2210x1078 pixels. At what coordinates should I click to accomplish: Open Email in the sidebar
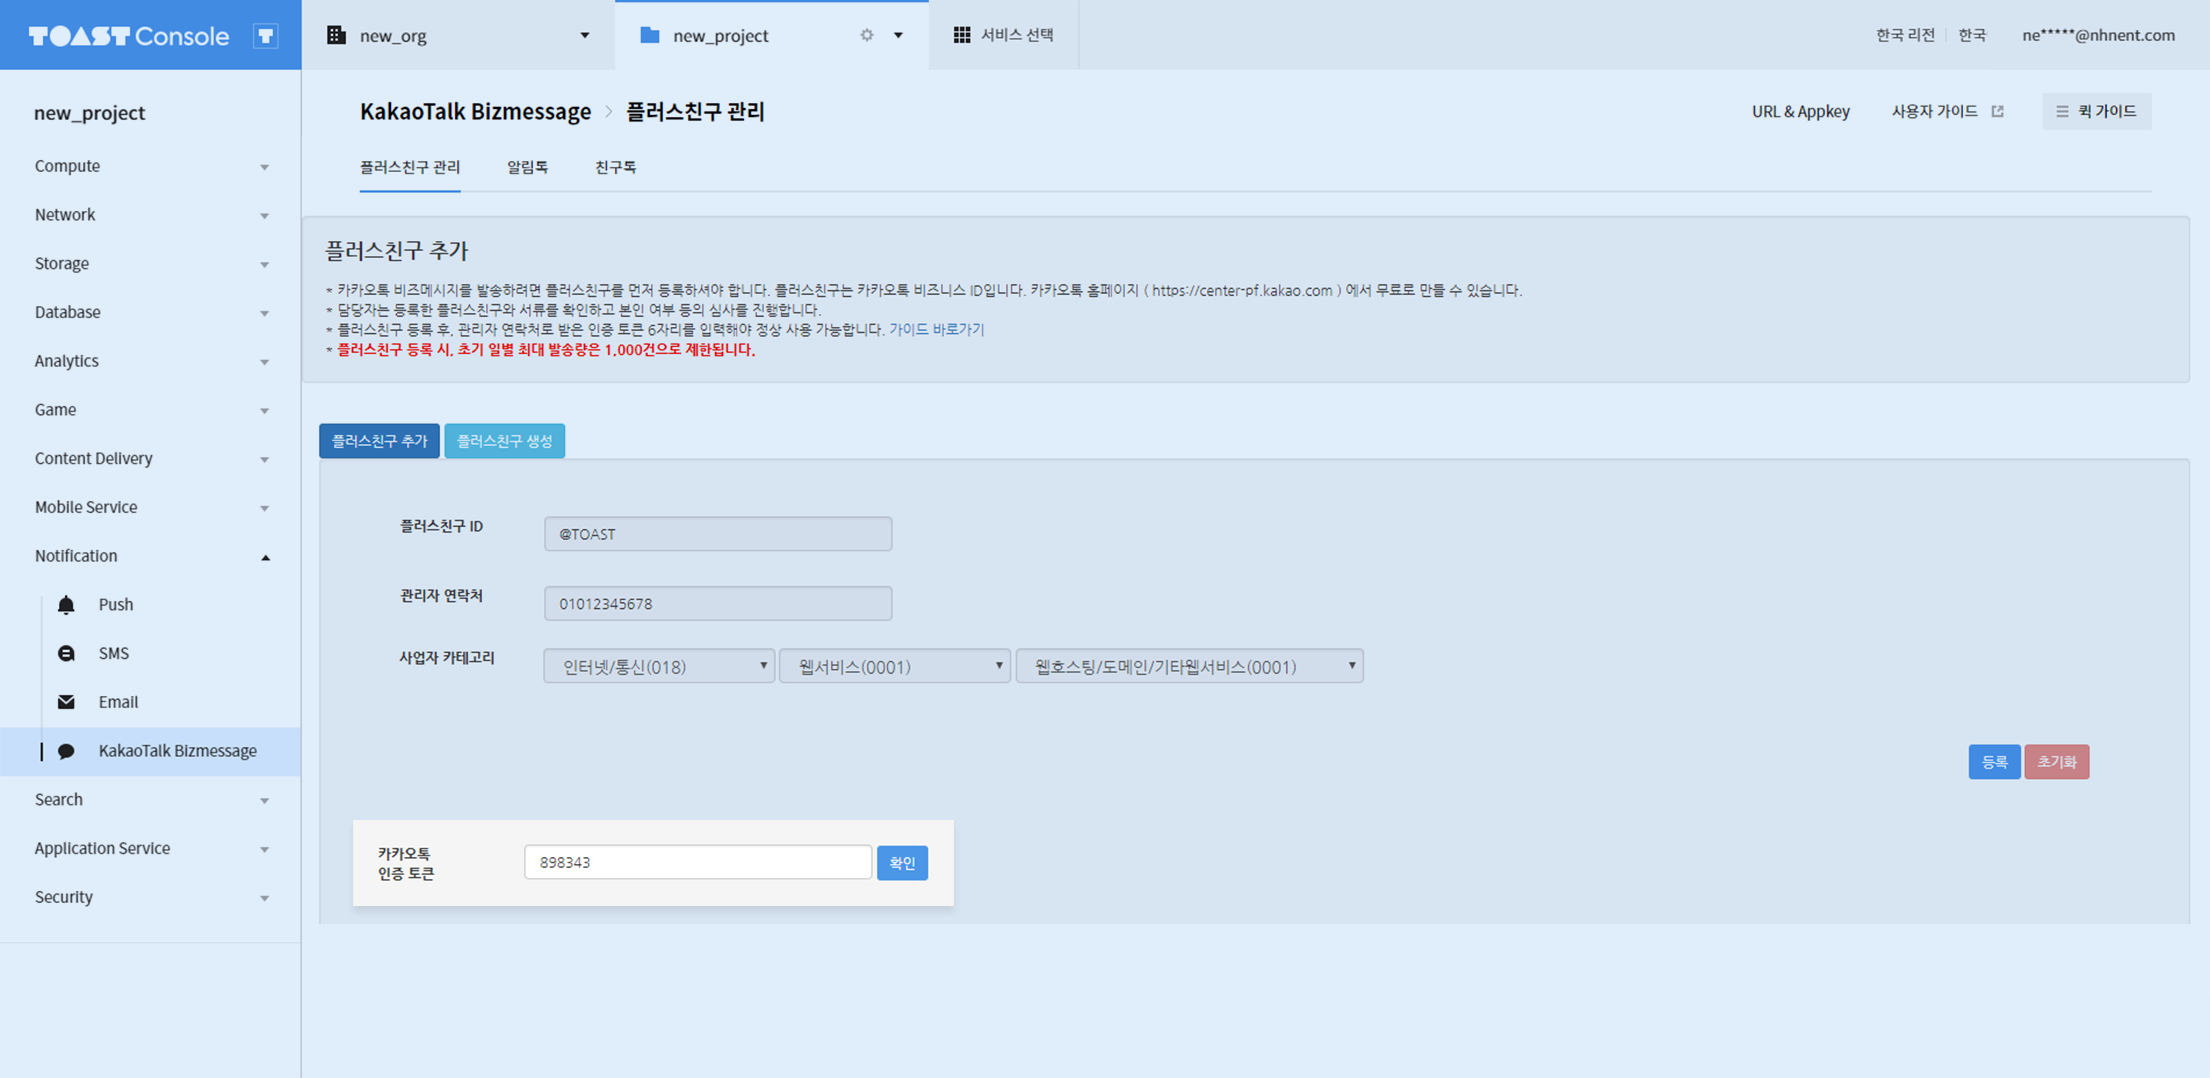click(x=118, y=702)
